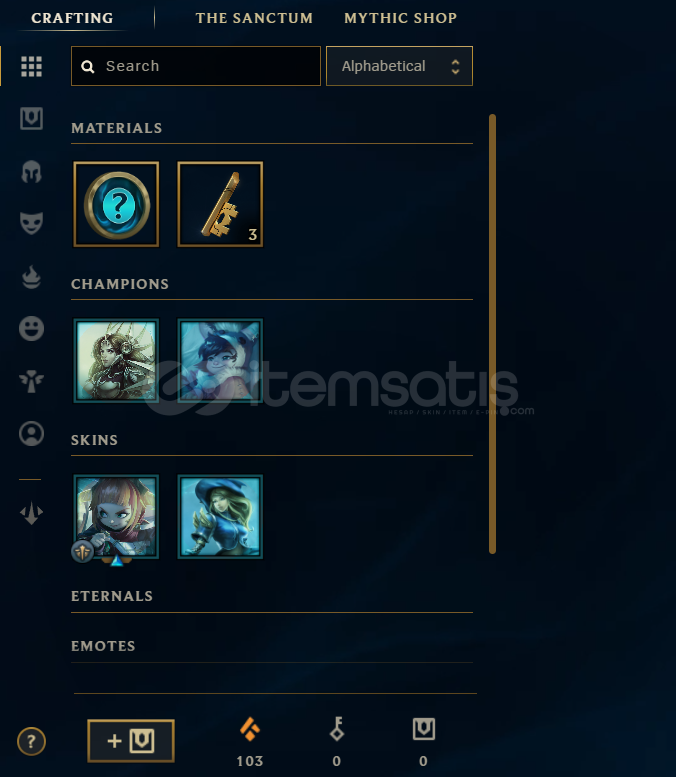Click the add chest purchase button
676x777 pixels.
click(x=131, y=741)
